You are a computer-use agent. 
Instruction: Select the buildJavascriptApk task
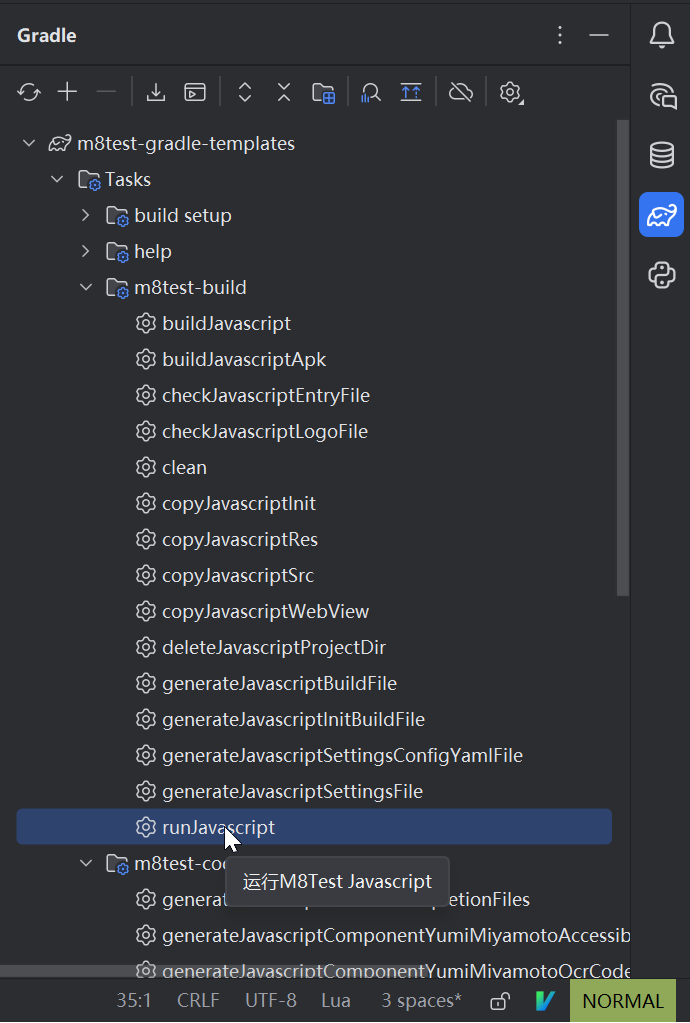click(244, 359)
